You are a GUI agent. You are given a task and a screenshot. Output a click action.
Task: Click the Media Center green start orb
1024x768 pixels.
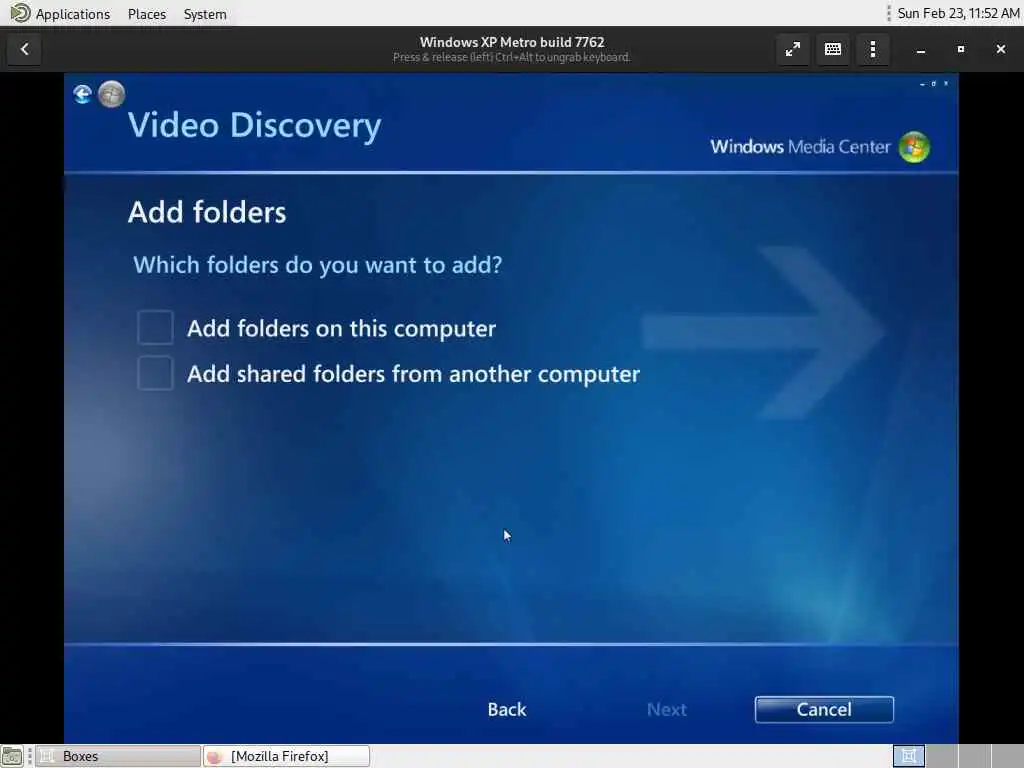coord(112,94)
